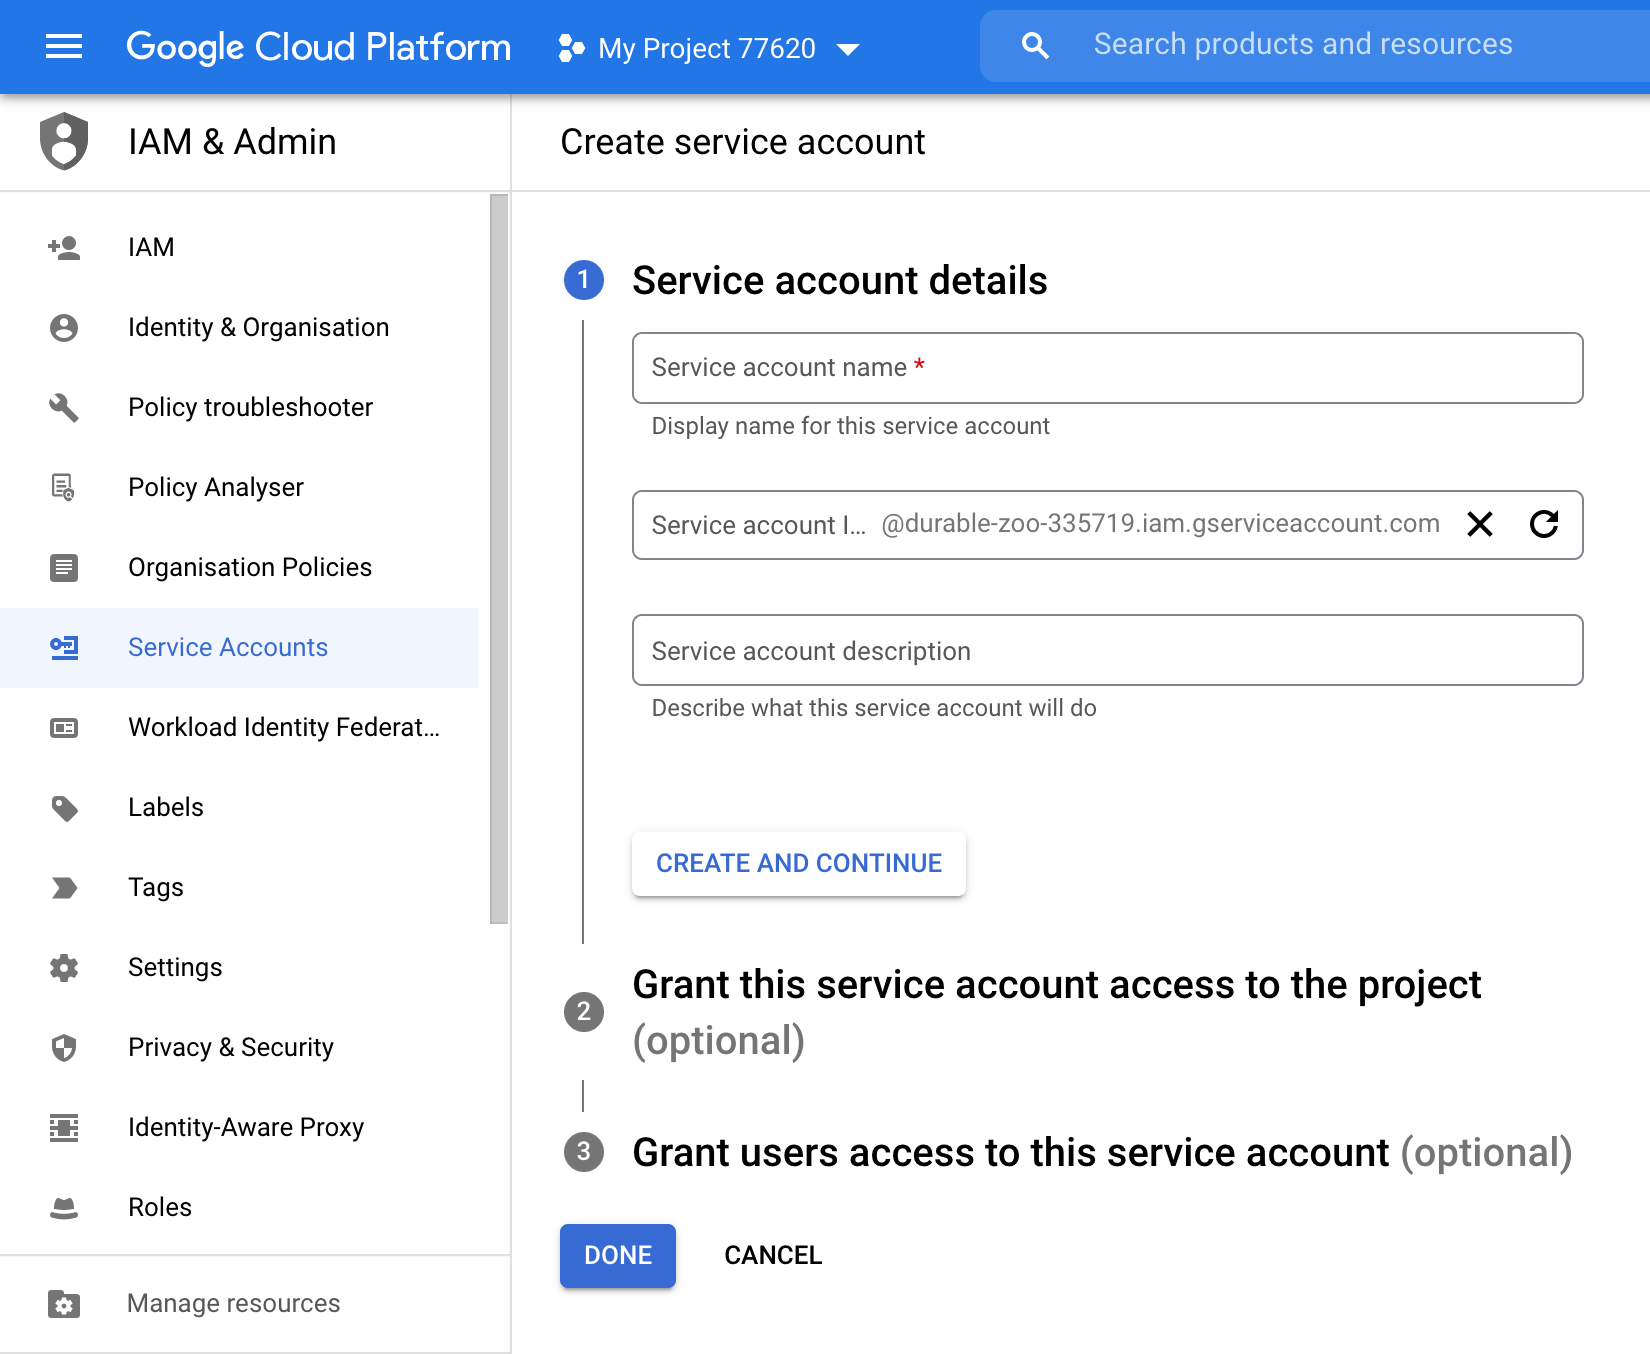
Task: Open Roles page
Action: [239, 1207]
